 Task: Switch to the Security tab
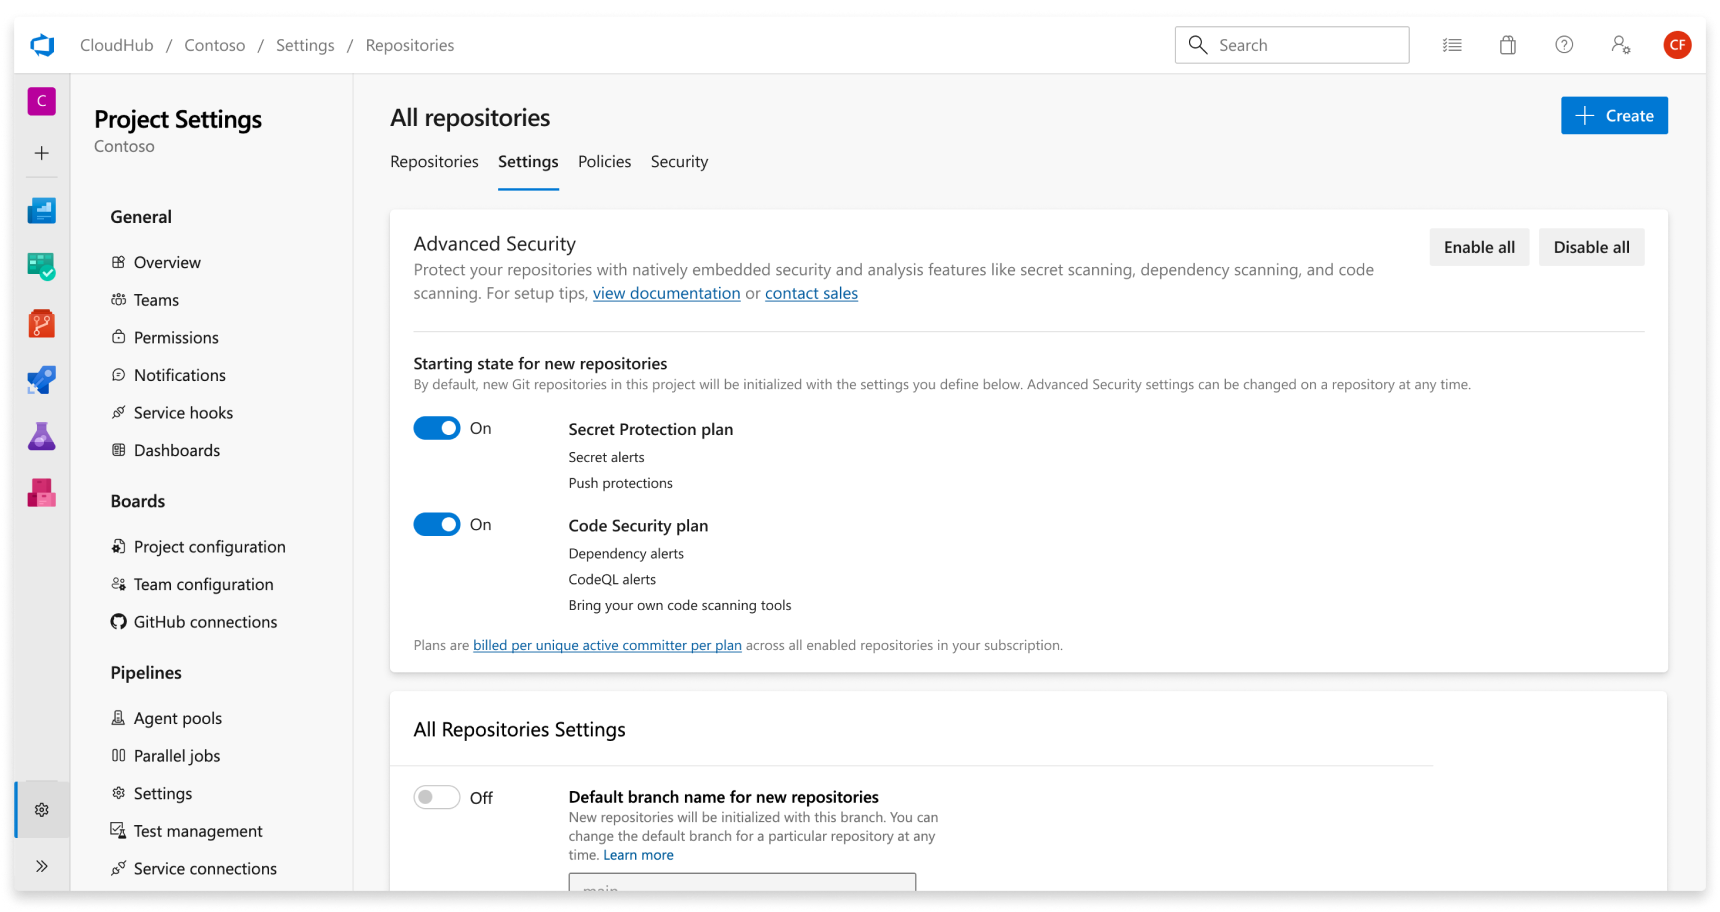pyautogui.click(x=679, y=162)
